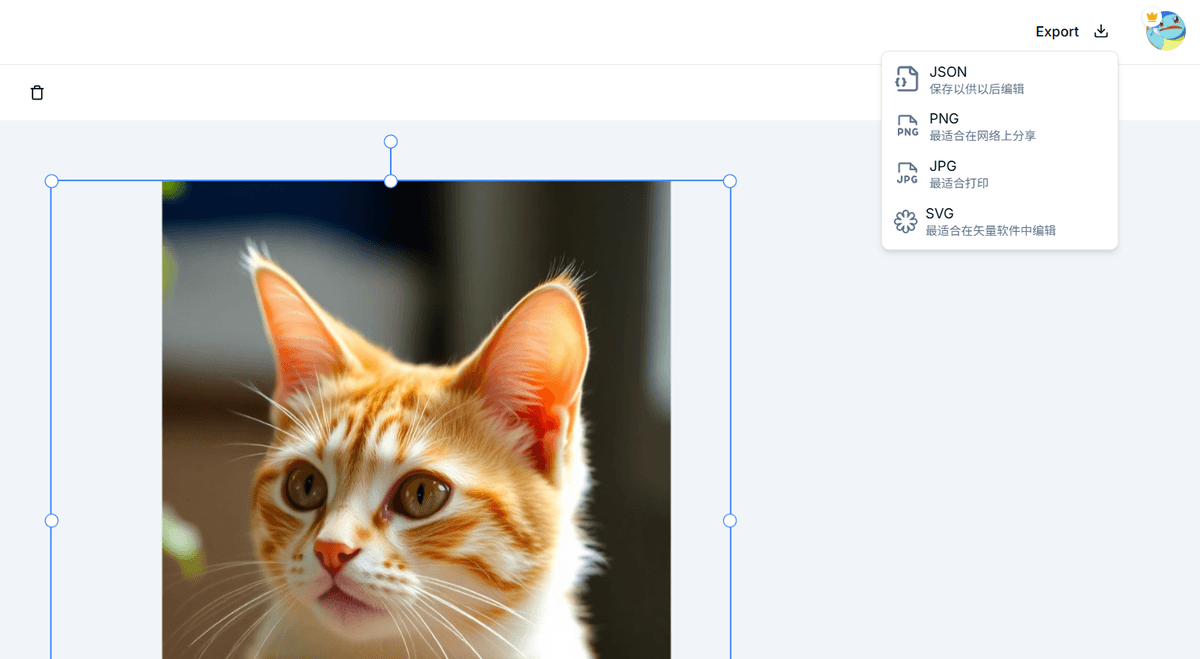Click the download arrow icon beside Export

[x=1101, y=31]
